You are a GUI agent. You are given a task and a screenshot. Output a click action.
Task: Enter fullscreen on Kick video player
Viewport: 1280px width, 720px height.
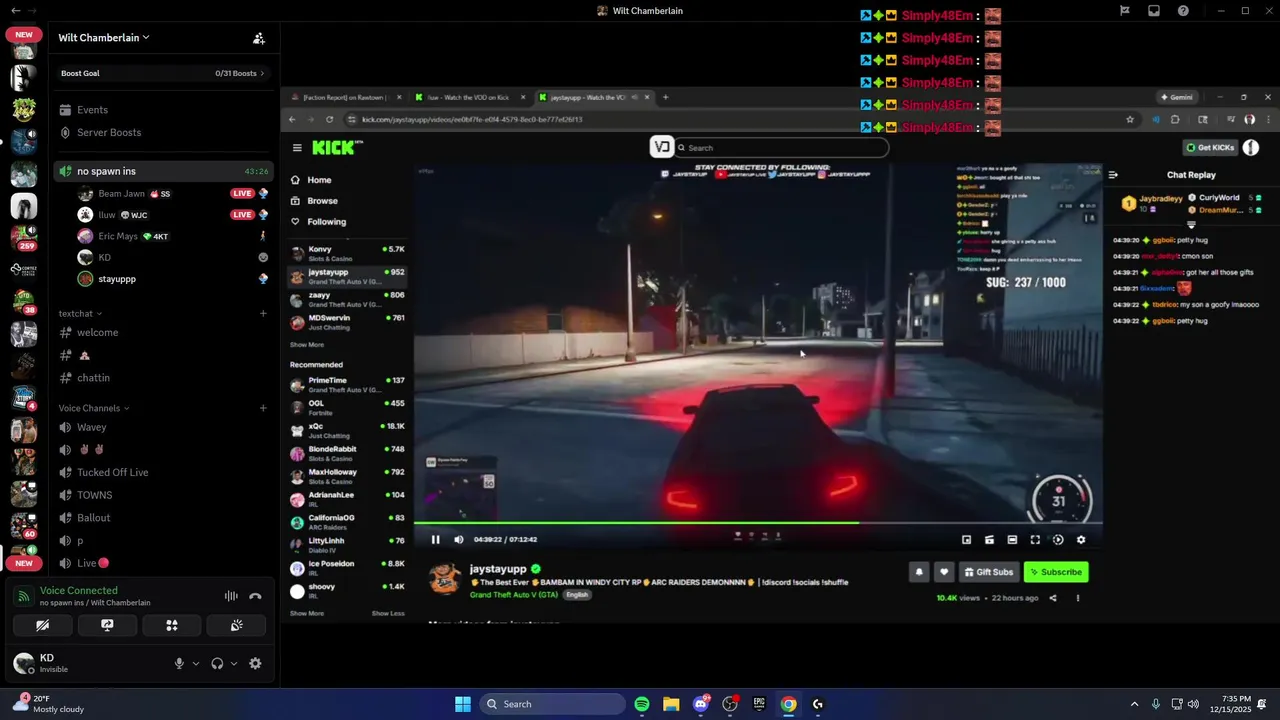tap(1035, 540)
